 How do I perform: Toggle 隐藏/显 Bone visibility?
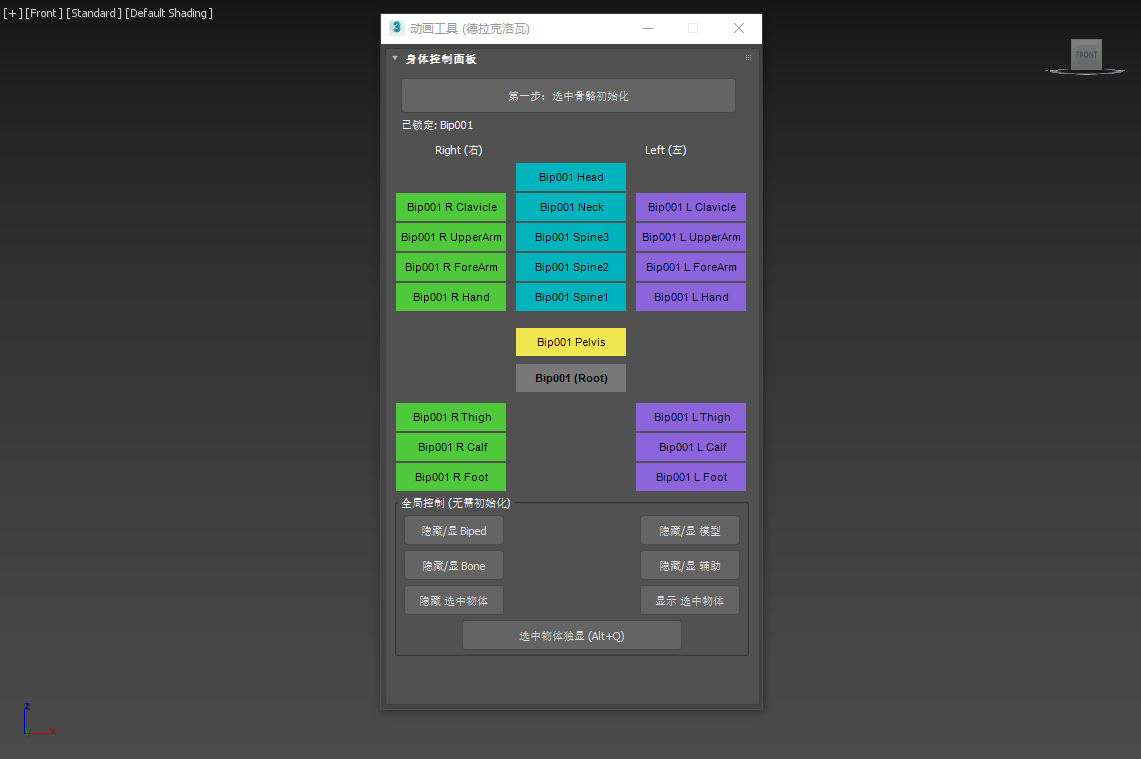(x=454, y=566)
